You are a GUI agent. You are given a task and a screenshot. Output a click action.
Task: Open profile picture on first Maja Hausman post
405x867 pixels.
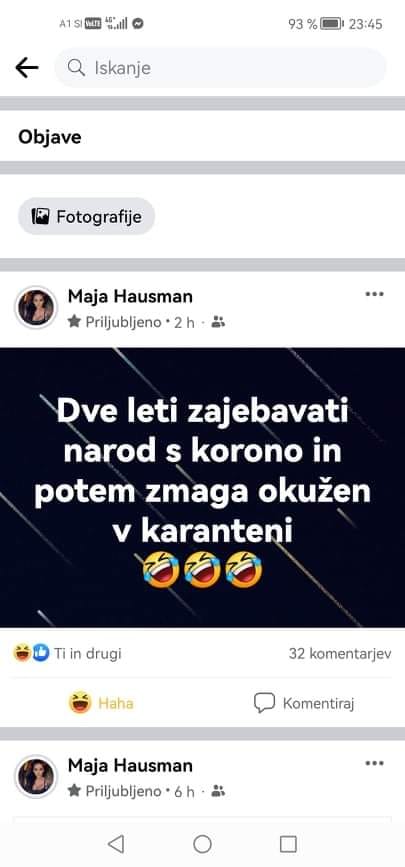coord(36,307)
